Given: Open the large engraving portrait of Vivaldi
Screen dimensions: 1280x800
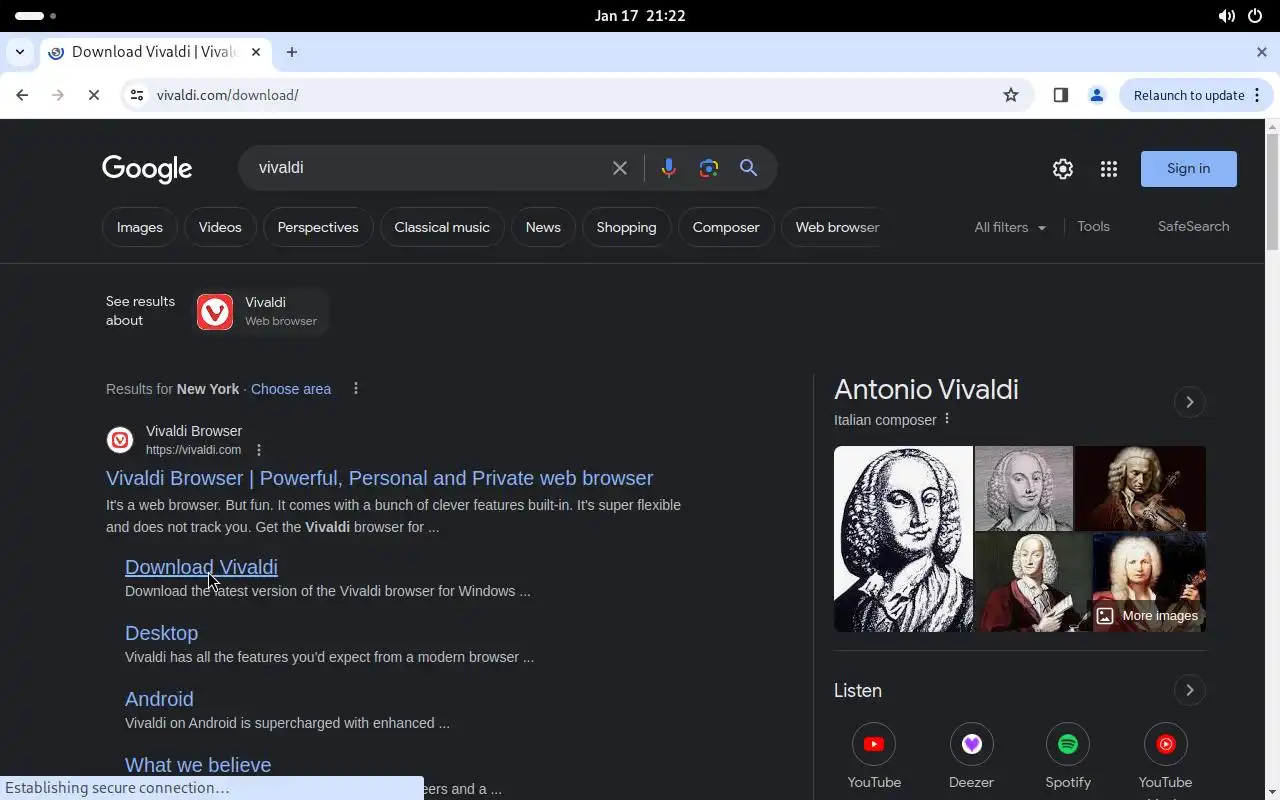Looking at the screenshot, I should point(903,539).
